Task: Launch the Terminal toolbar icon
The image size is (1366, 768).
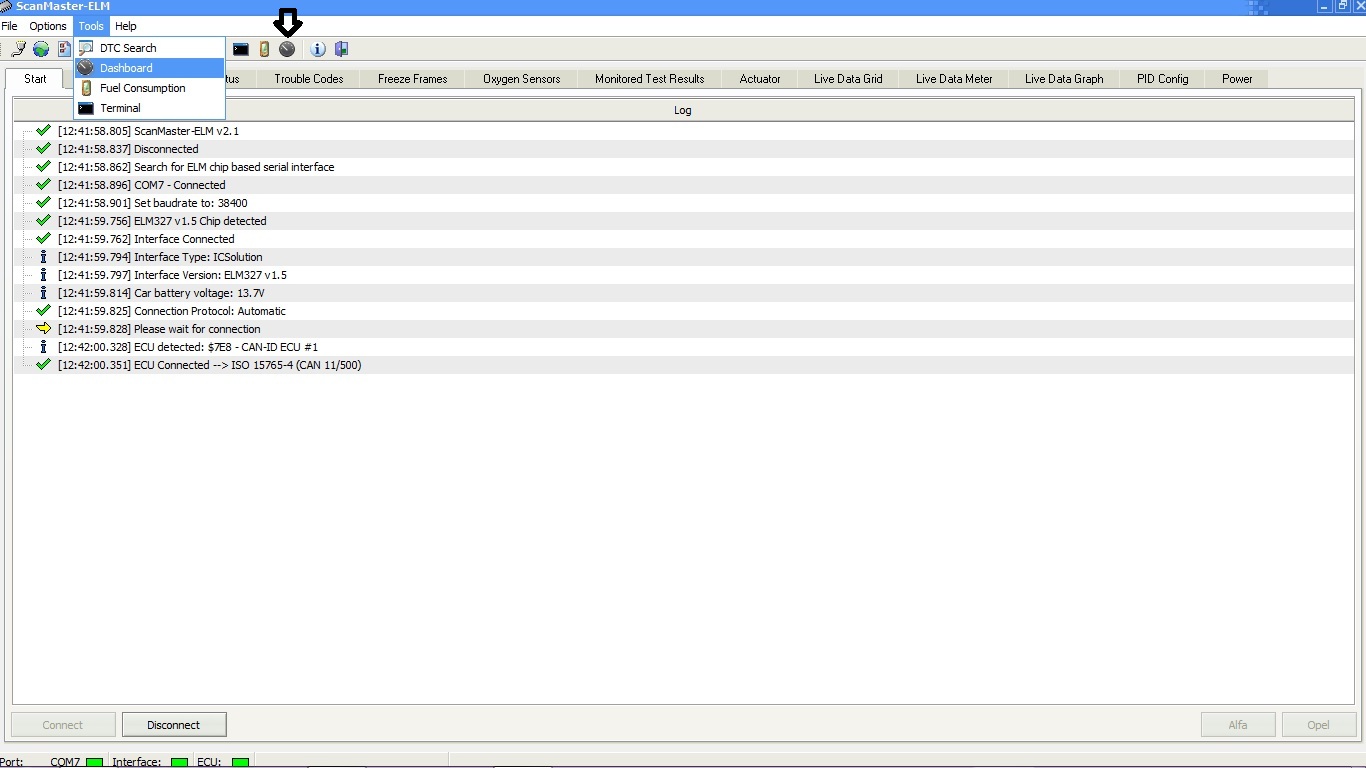Action: [x=240, y=48]
